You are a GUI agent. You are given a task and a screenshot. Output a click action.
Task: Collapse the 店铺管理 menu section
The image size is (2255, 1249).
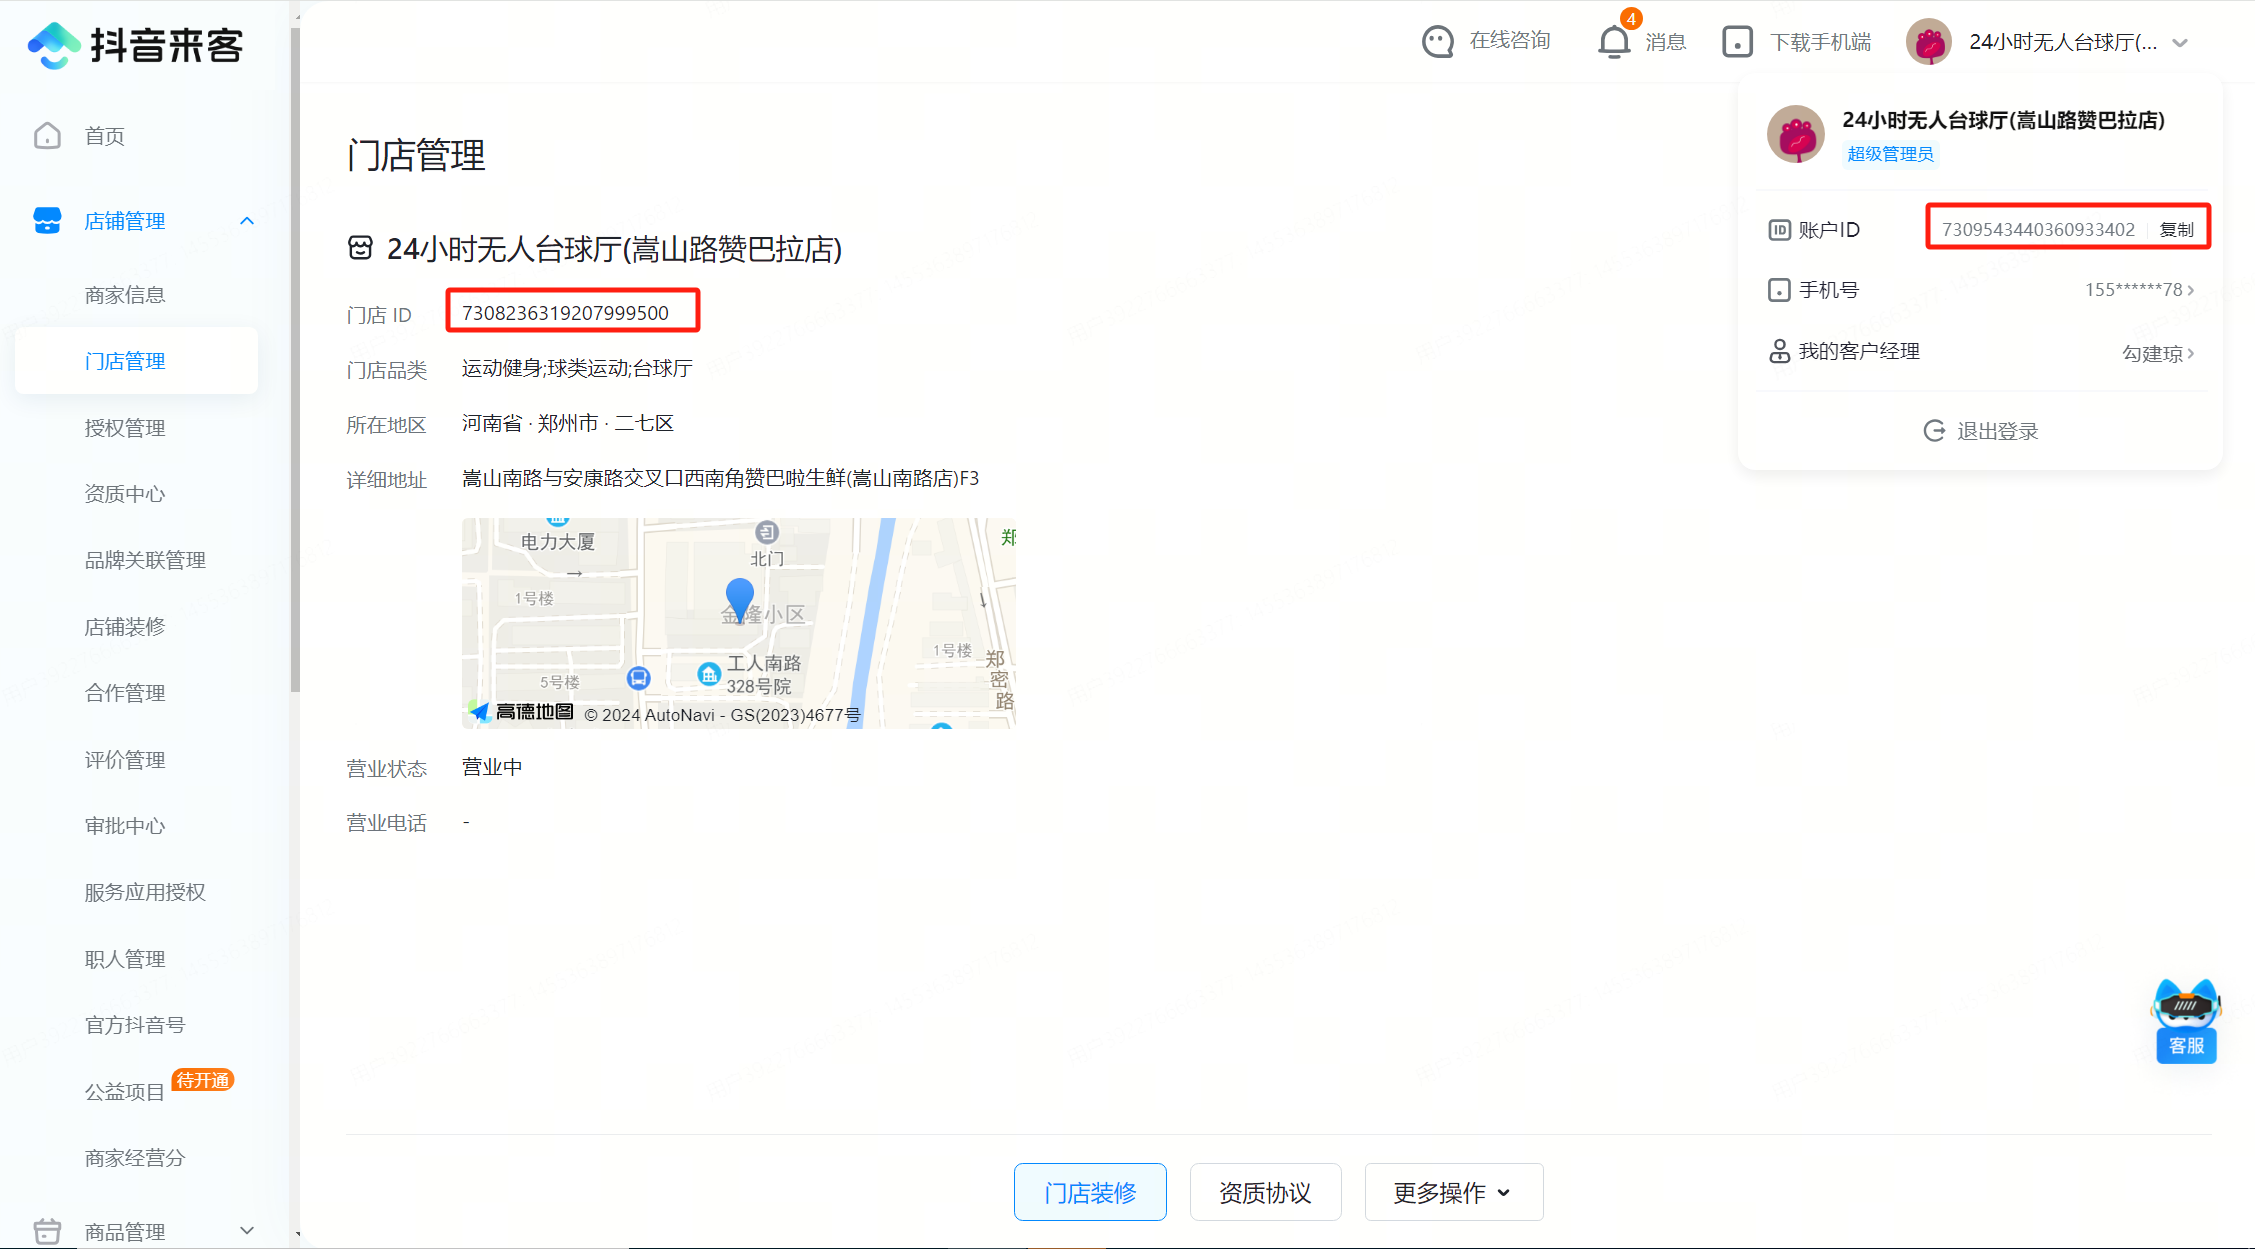point(247,221)
